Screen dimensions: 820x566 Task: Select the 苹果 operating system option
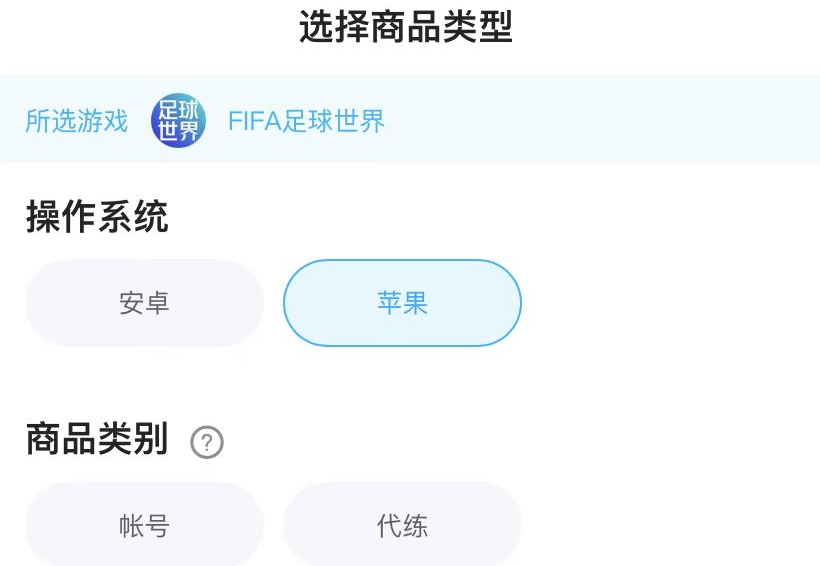pyautogui.click(x=402, y=303)
